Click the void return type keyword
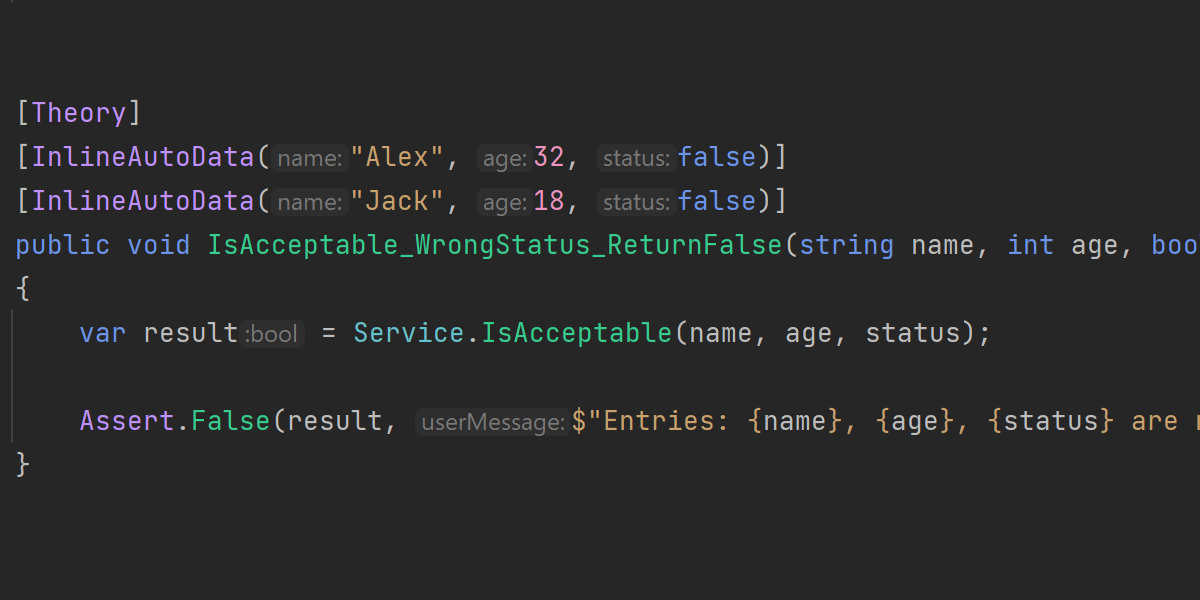Screen dimensions: 1200x600 coord(159,245)
